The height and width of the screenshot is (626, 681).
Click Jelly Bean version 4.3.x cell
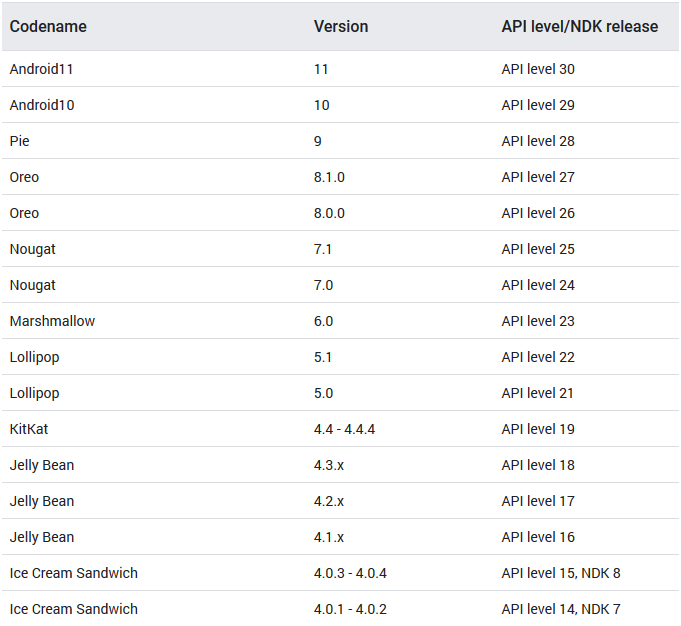pos(329,465)
